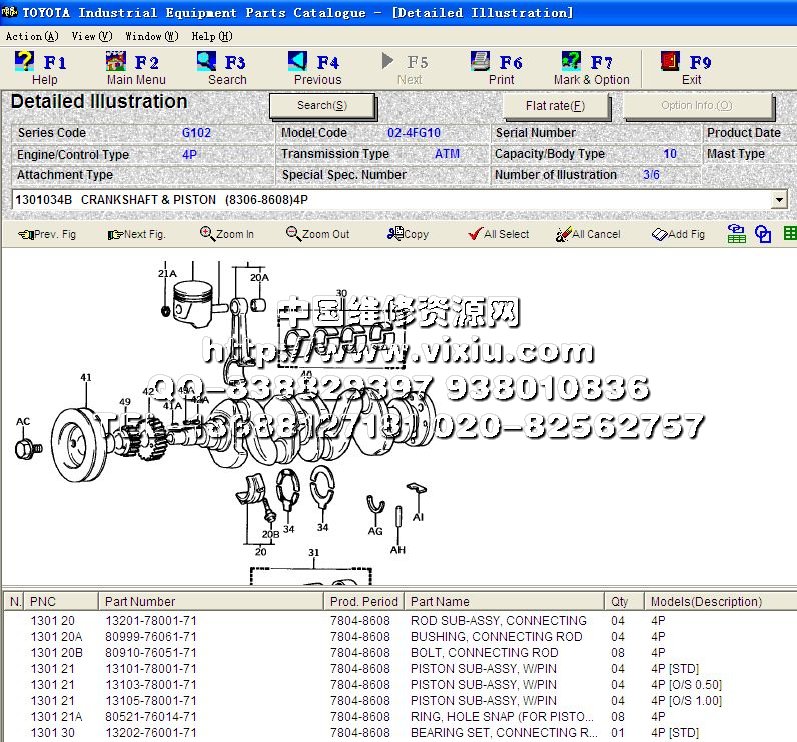Go to Next Fig.
Image resolution: width=797 pixels, height=742 pixels.
click(x=136, y=234)
